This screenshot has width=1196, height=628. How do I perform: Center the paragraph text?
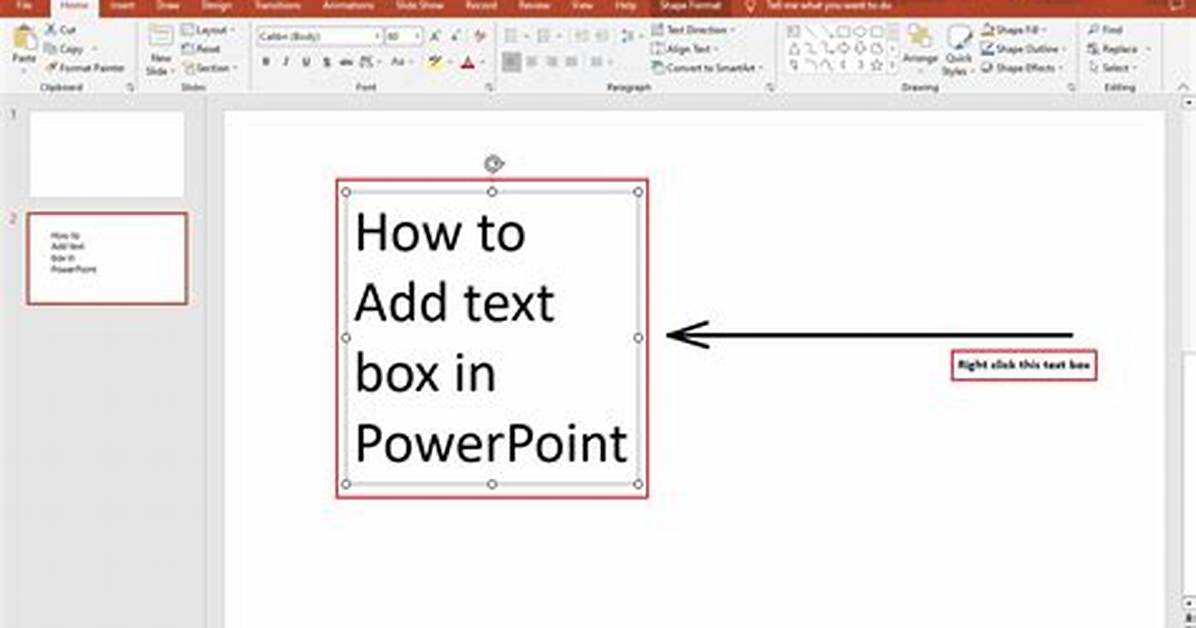[x=532, y=61]
